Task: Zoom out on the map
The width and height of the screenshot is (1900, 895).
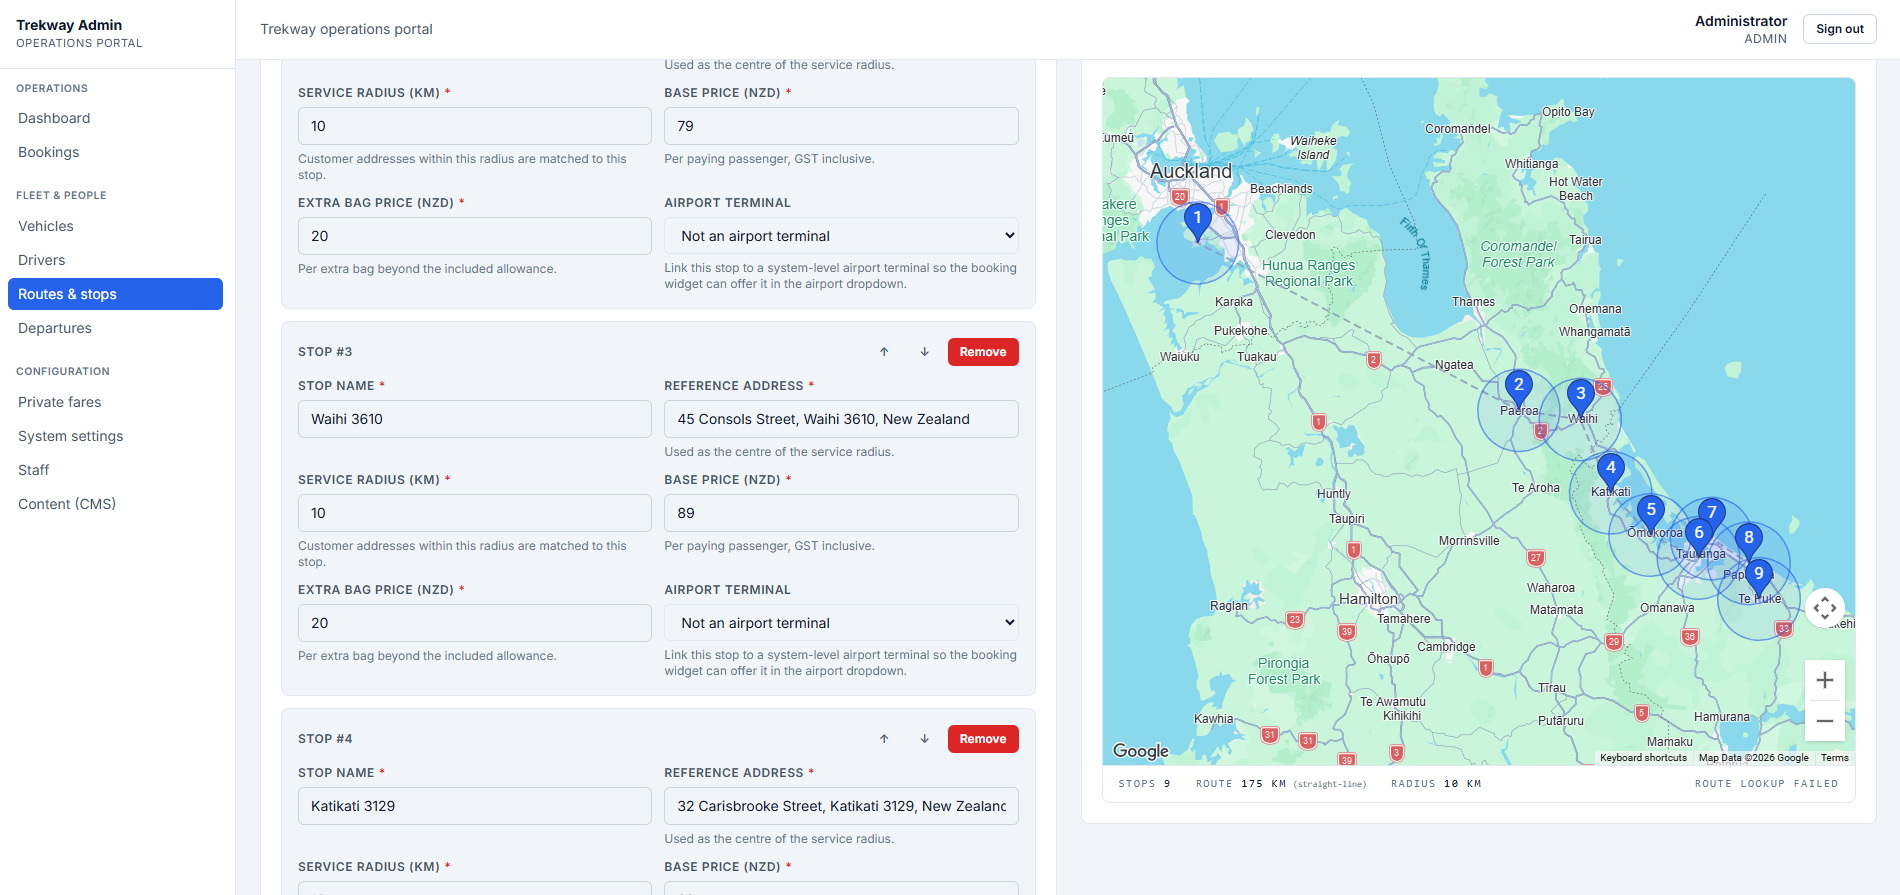Action: click(x=1825, y=721)
